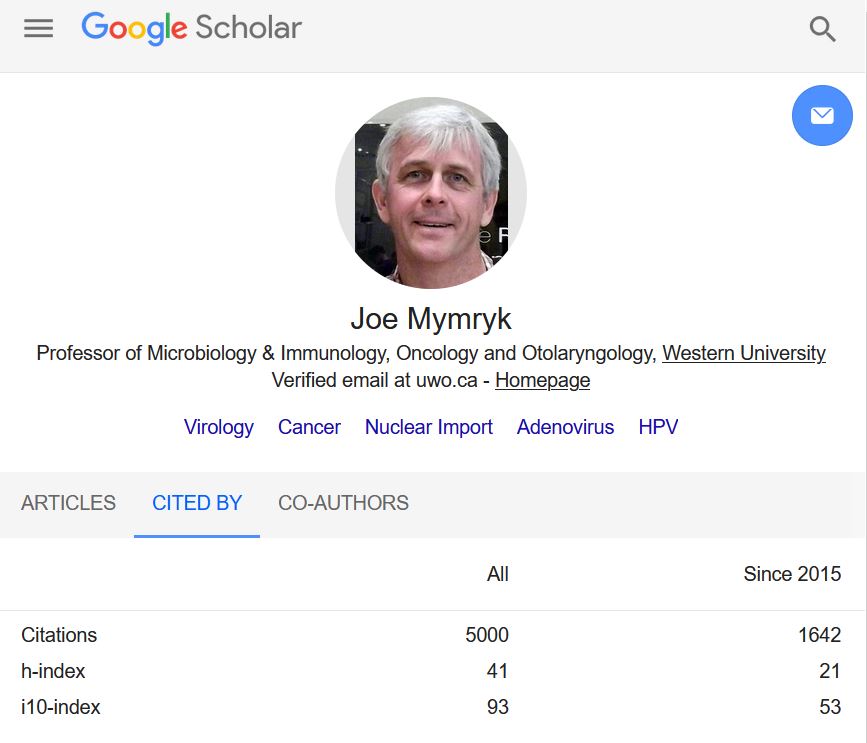Switch to the CO-AUTHORS tab
Viewport: 867px width, 743px height.
tap(343, 503)
